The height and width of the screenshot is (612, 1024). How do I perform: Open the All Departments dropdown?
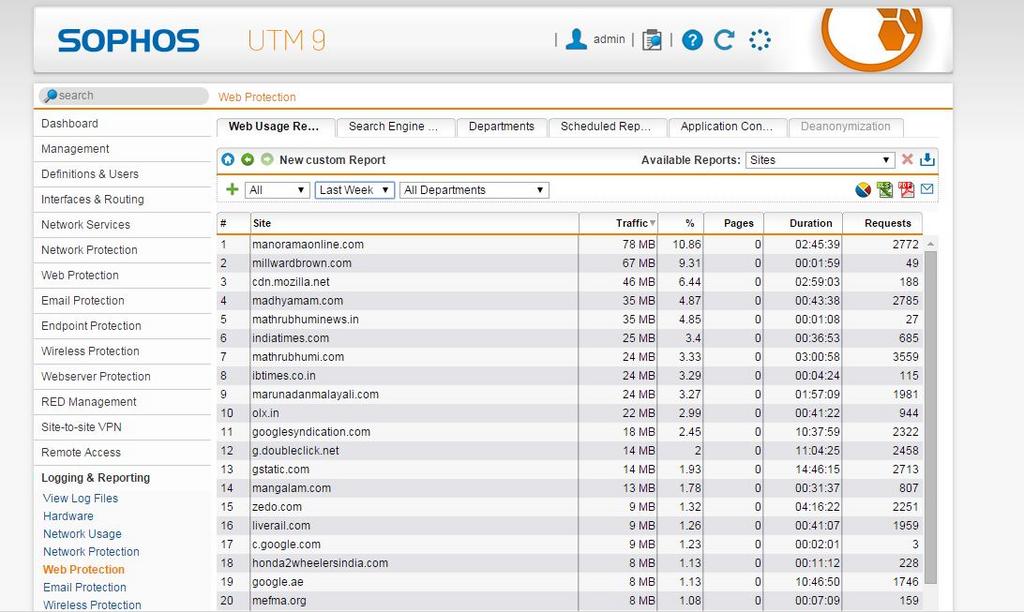click(x=474, y=190)
